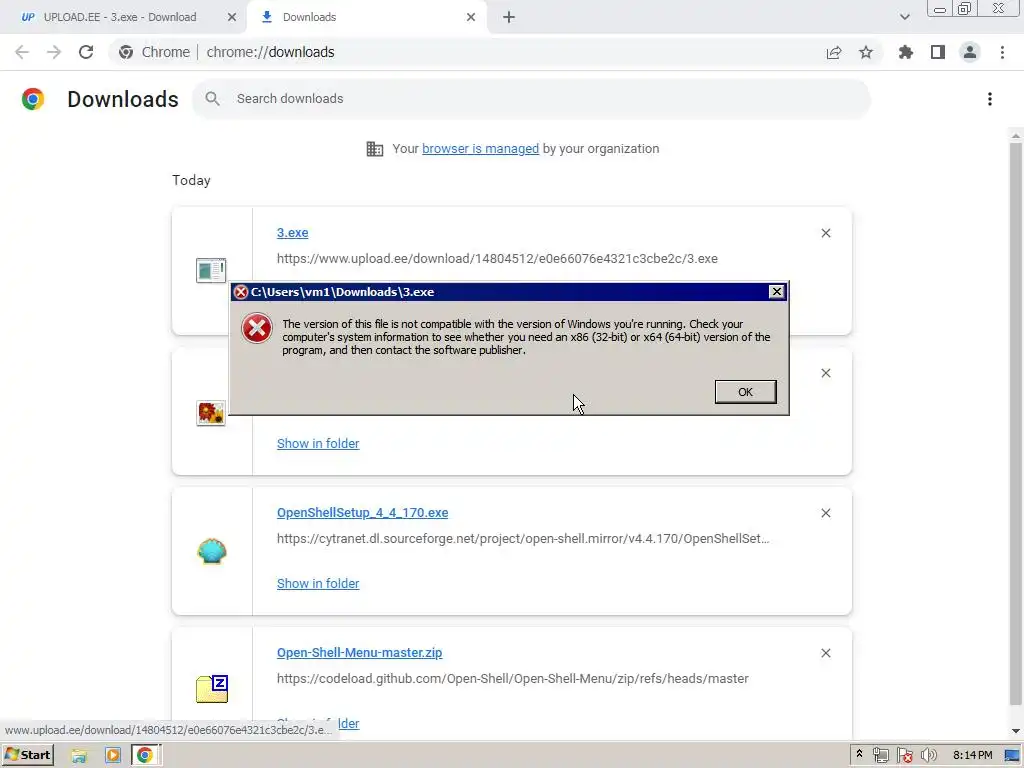Open the 3.exe download link
Viewport: 1024px width, 768px height.
pyautogui.click(x=292, y=232)
